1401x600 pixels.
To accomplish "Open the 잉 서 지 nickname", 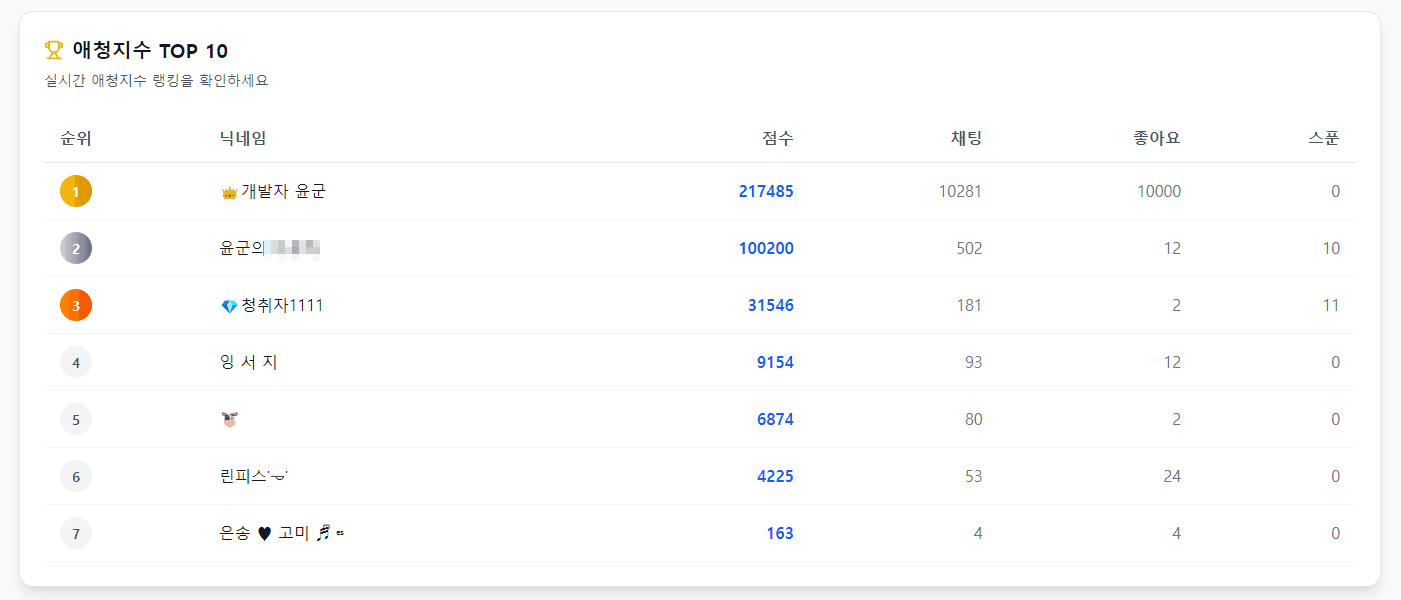I will point(248,362).
